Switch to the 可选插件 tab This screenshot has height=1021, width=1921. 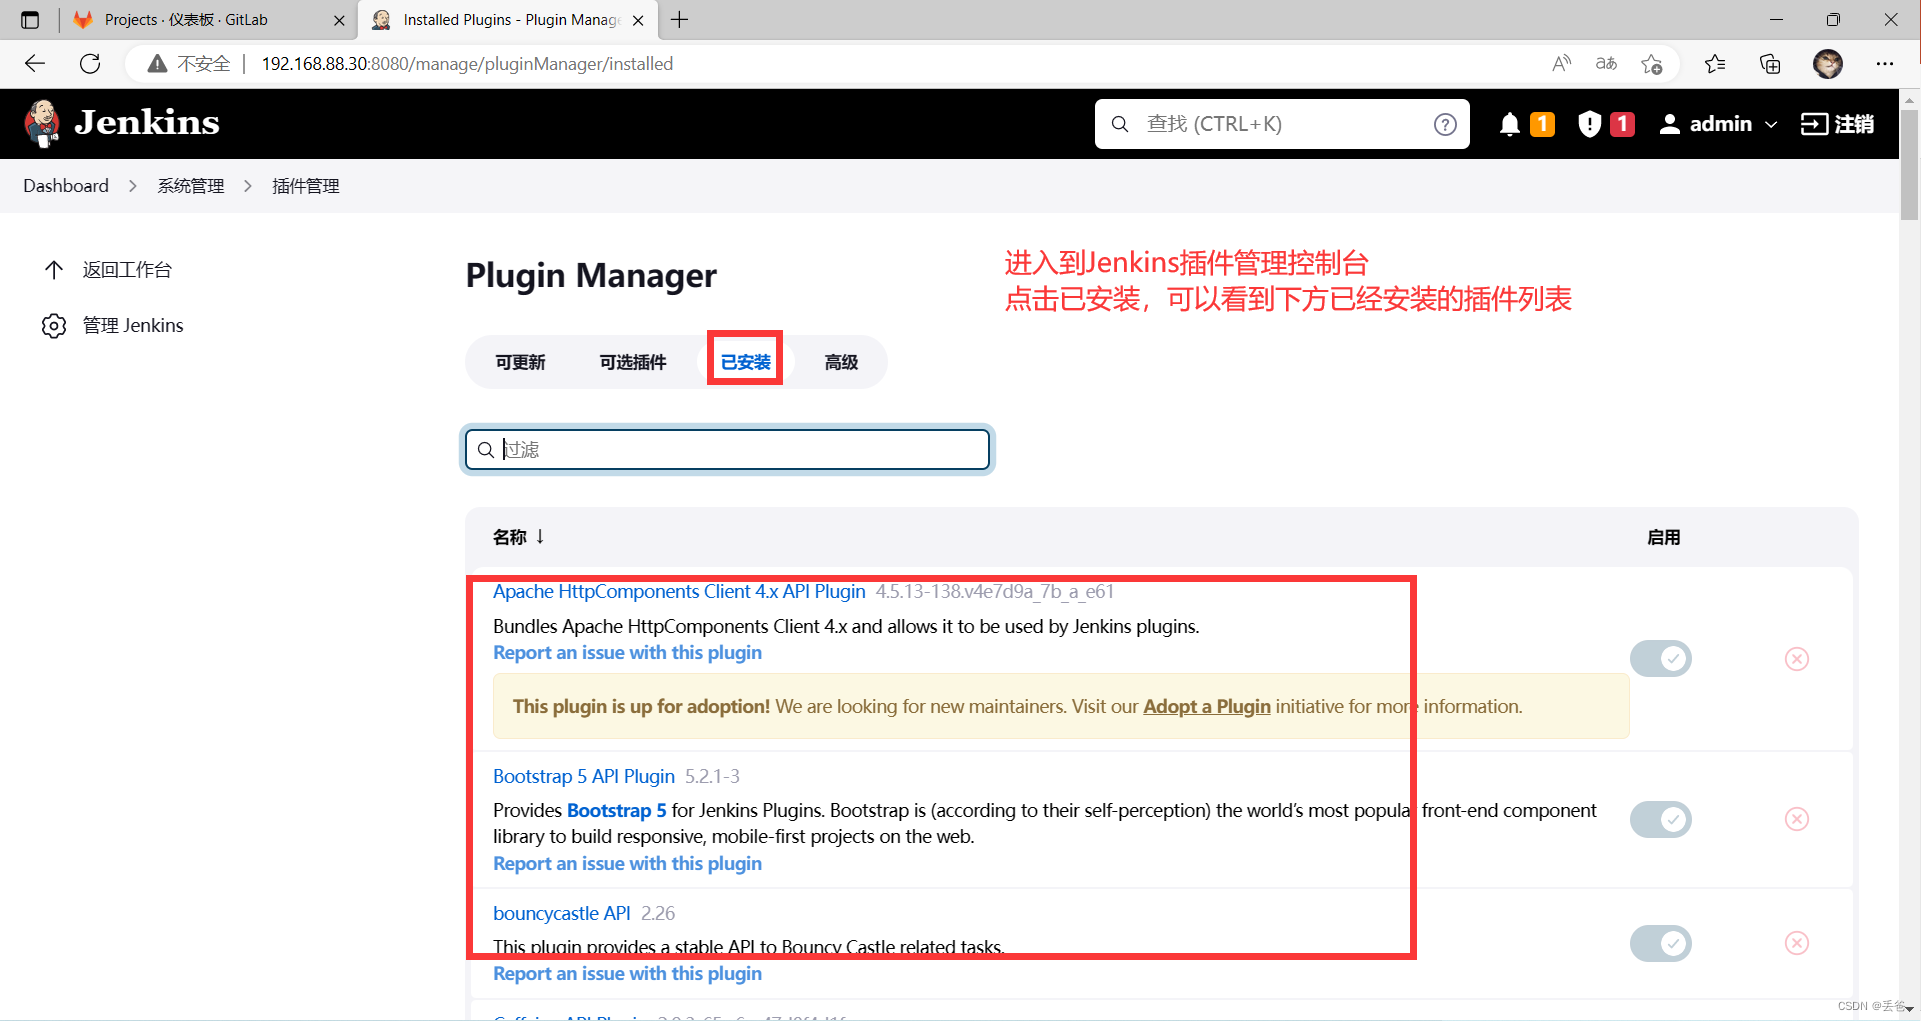click(x=632, y=362)
